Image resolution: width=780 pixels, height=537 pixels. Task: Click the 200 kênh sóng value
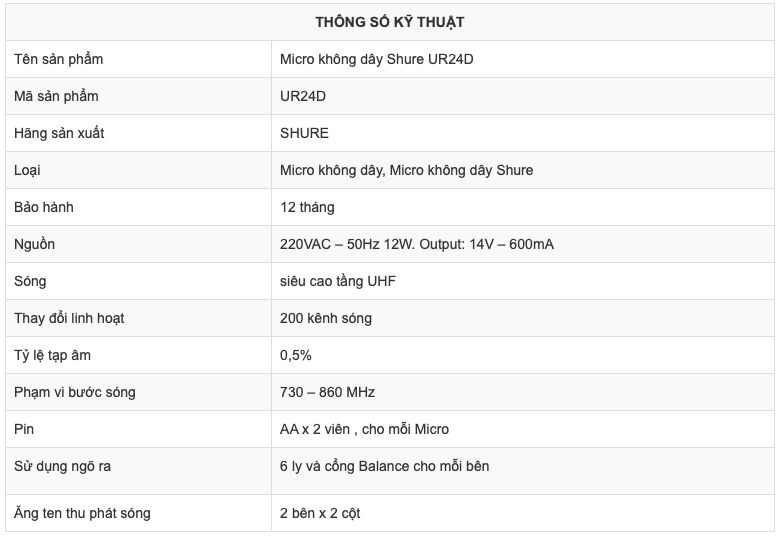[326, 318]
